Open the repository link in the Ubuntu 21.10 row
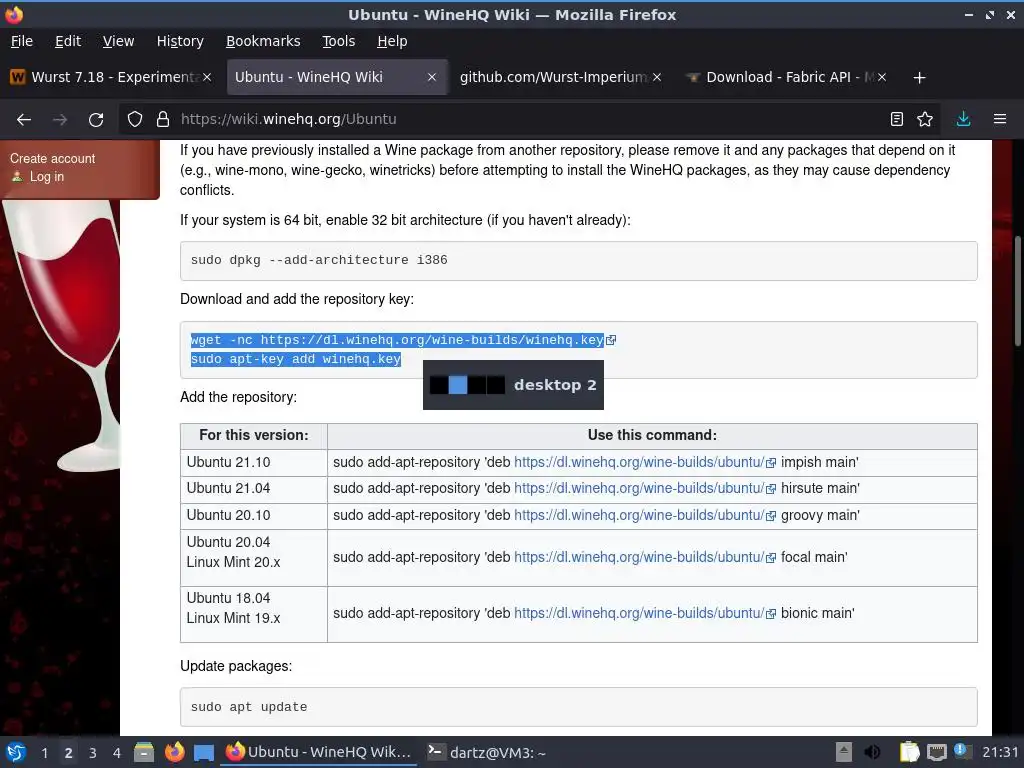 [x=639, y=462]
